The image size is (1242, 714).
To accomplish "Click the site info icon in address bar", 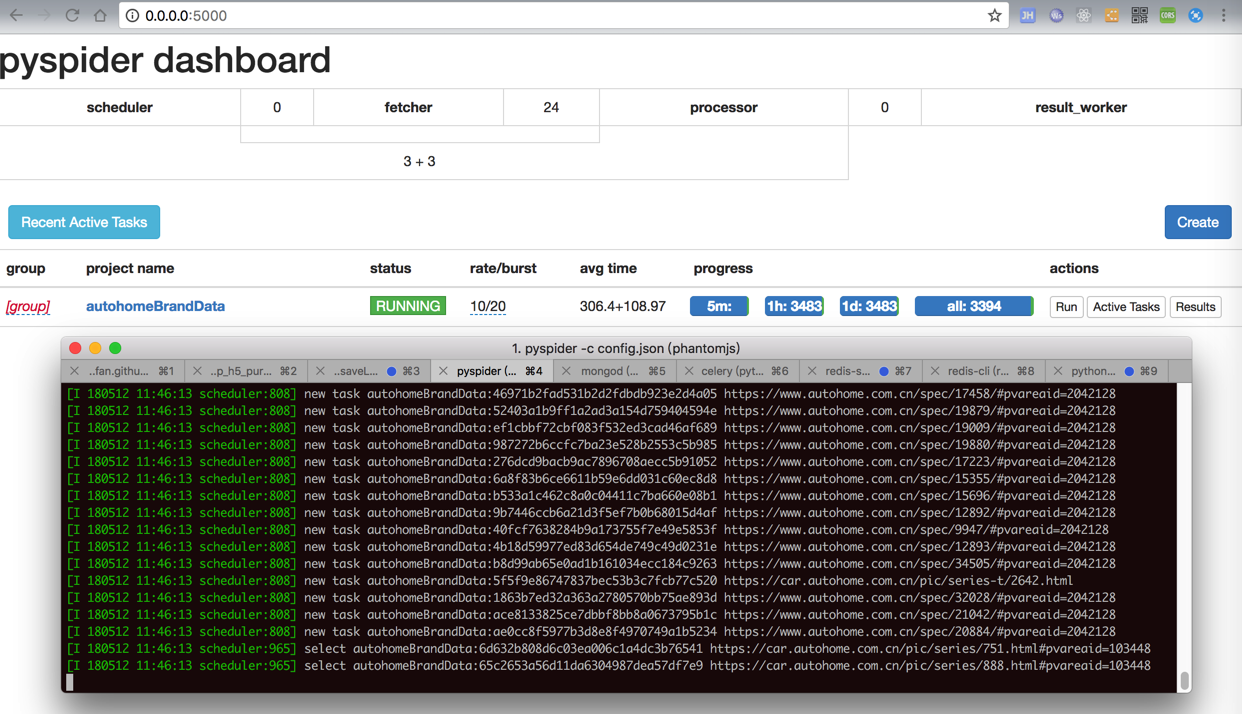I will click(133, 16).
